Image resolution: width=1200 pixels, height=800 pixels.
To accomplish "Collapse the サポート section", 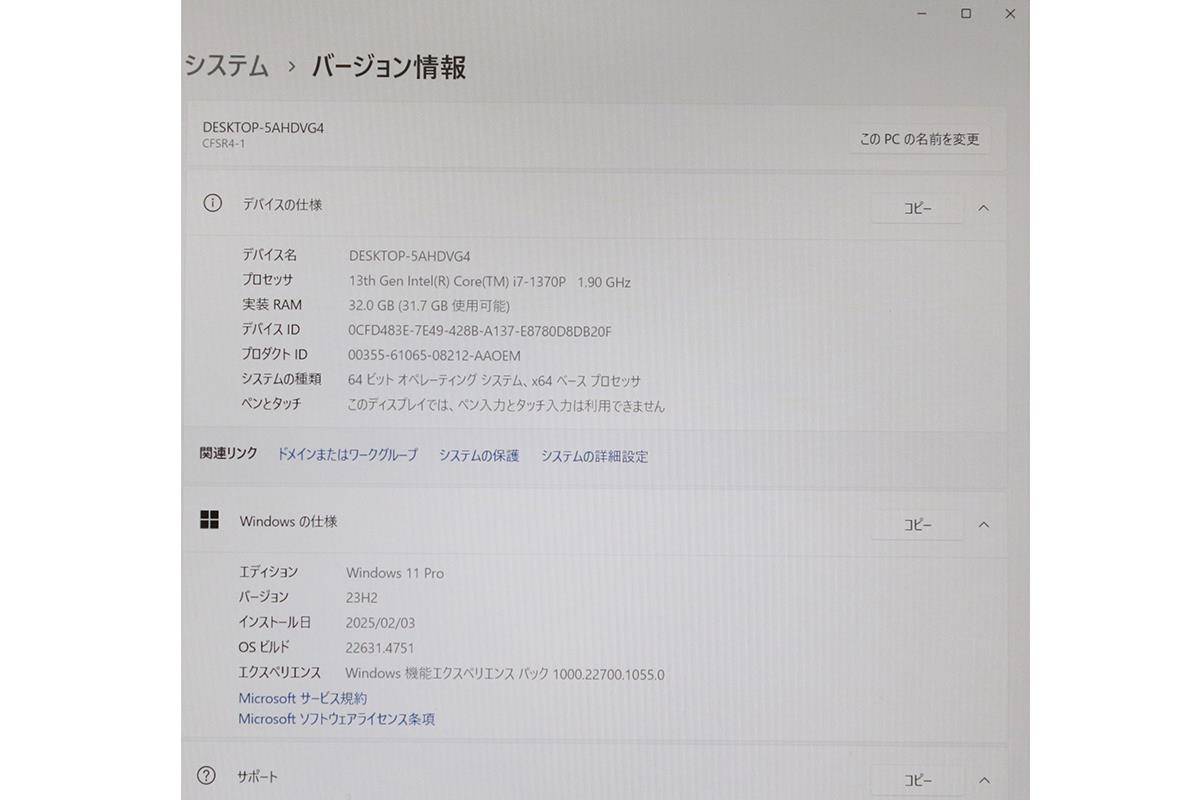I will click(x=983, y=780).
